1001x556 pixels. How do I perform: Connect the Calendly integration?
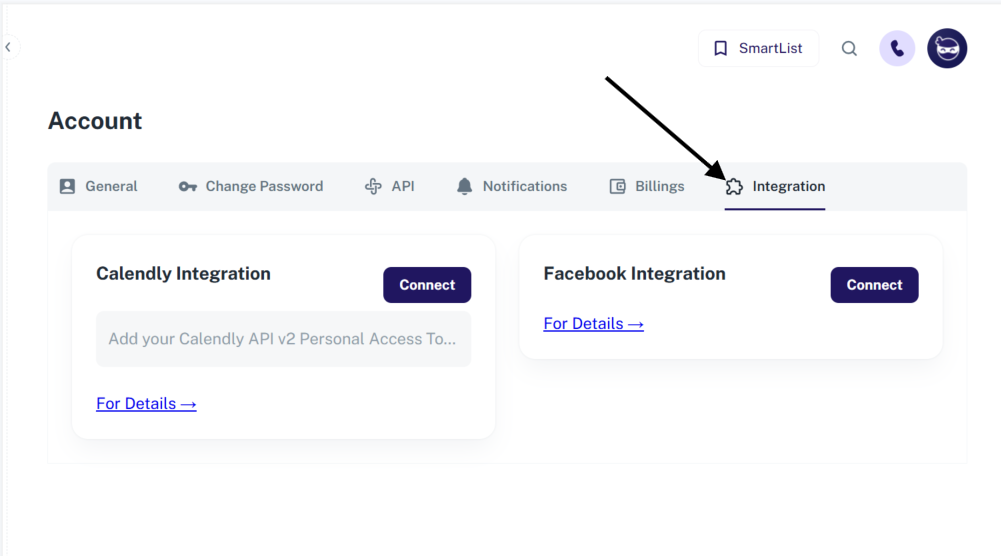[x=427, y=285]
